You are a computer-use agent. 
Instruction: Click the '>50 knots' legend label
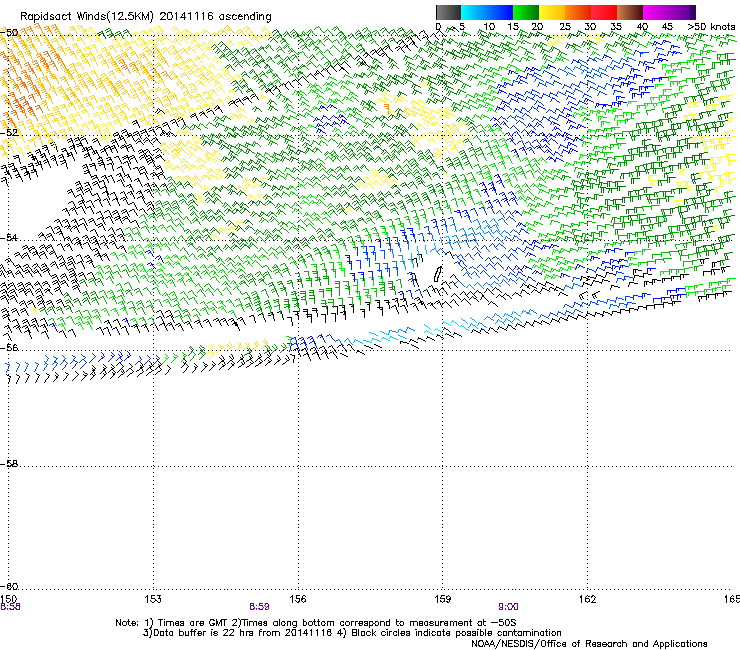[711, 27]
